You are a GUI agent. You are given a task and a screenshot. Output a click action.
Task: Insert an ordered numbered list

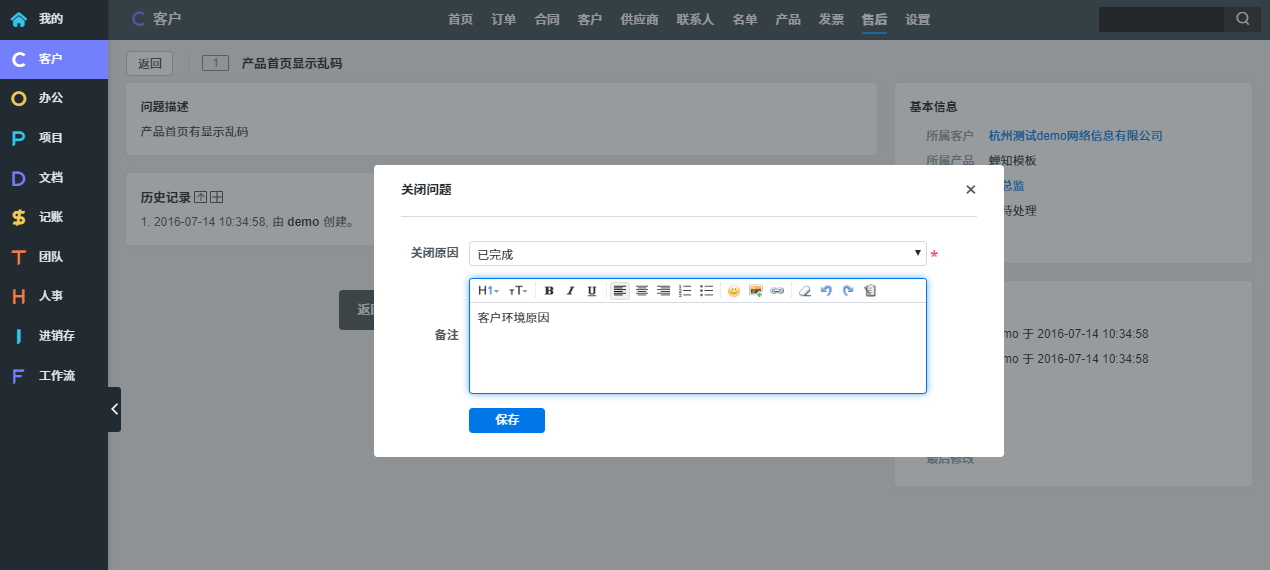(685, 291)
